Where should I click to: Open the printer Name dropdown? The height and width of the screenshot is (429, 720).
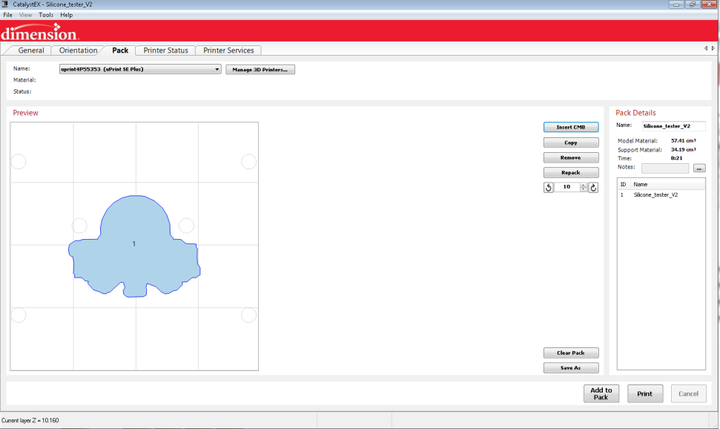point(140,69)
